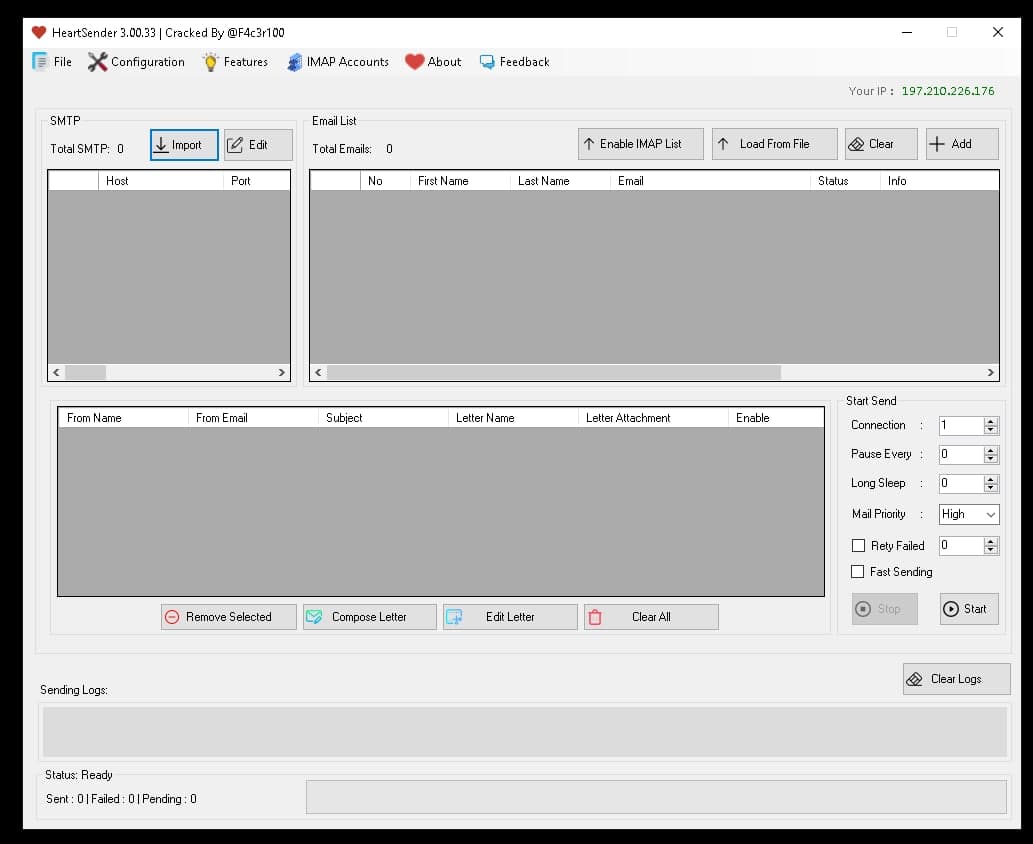
Task: Open the Compose Letter editor
Action: tap(313, 617)
